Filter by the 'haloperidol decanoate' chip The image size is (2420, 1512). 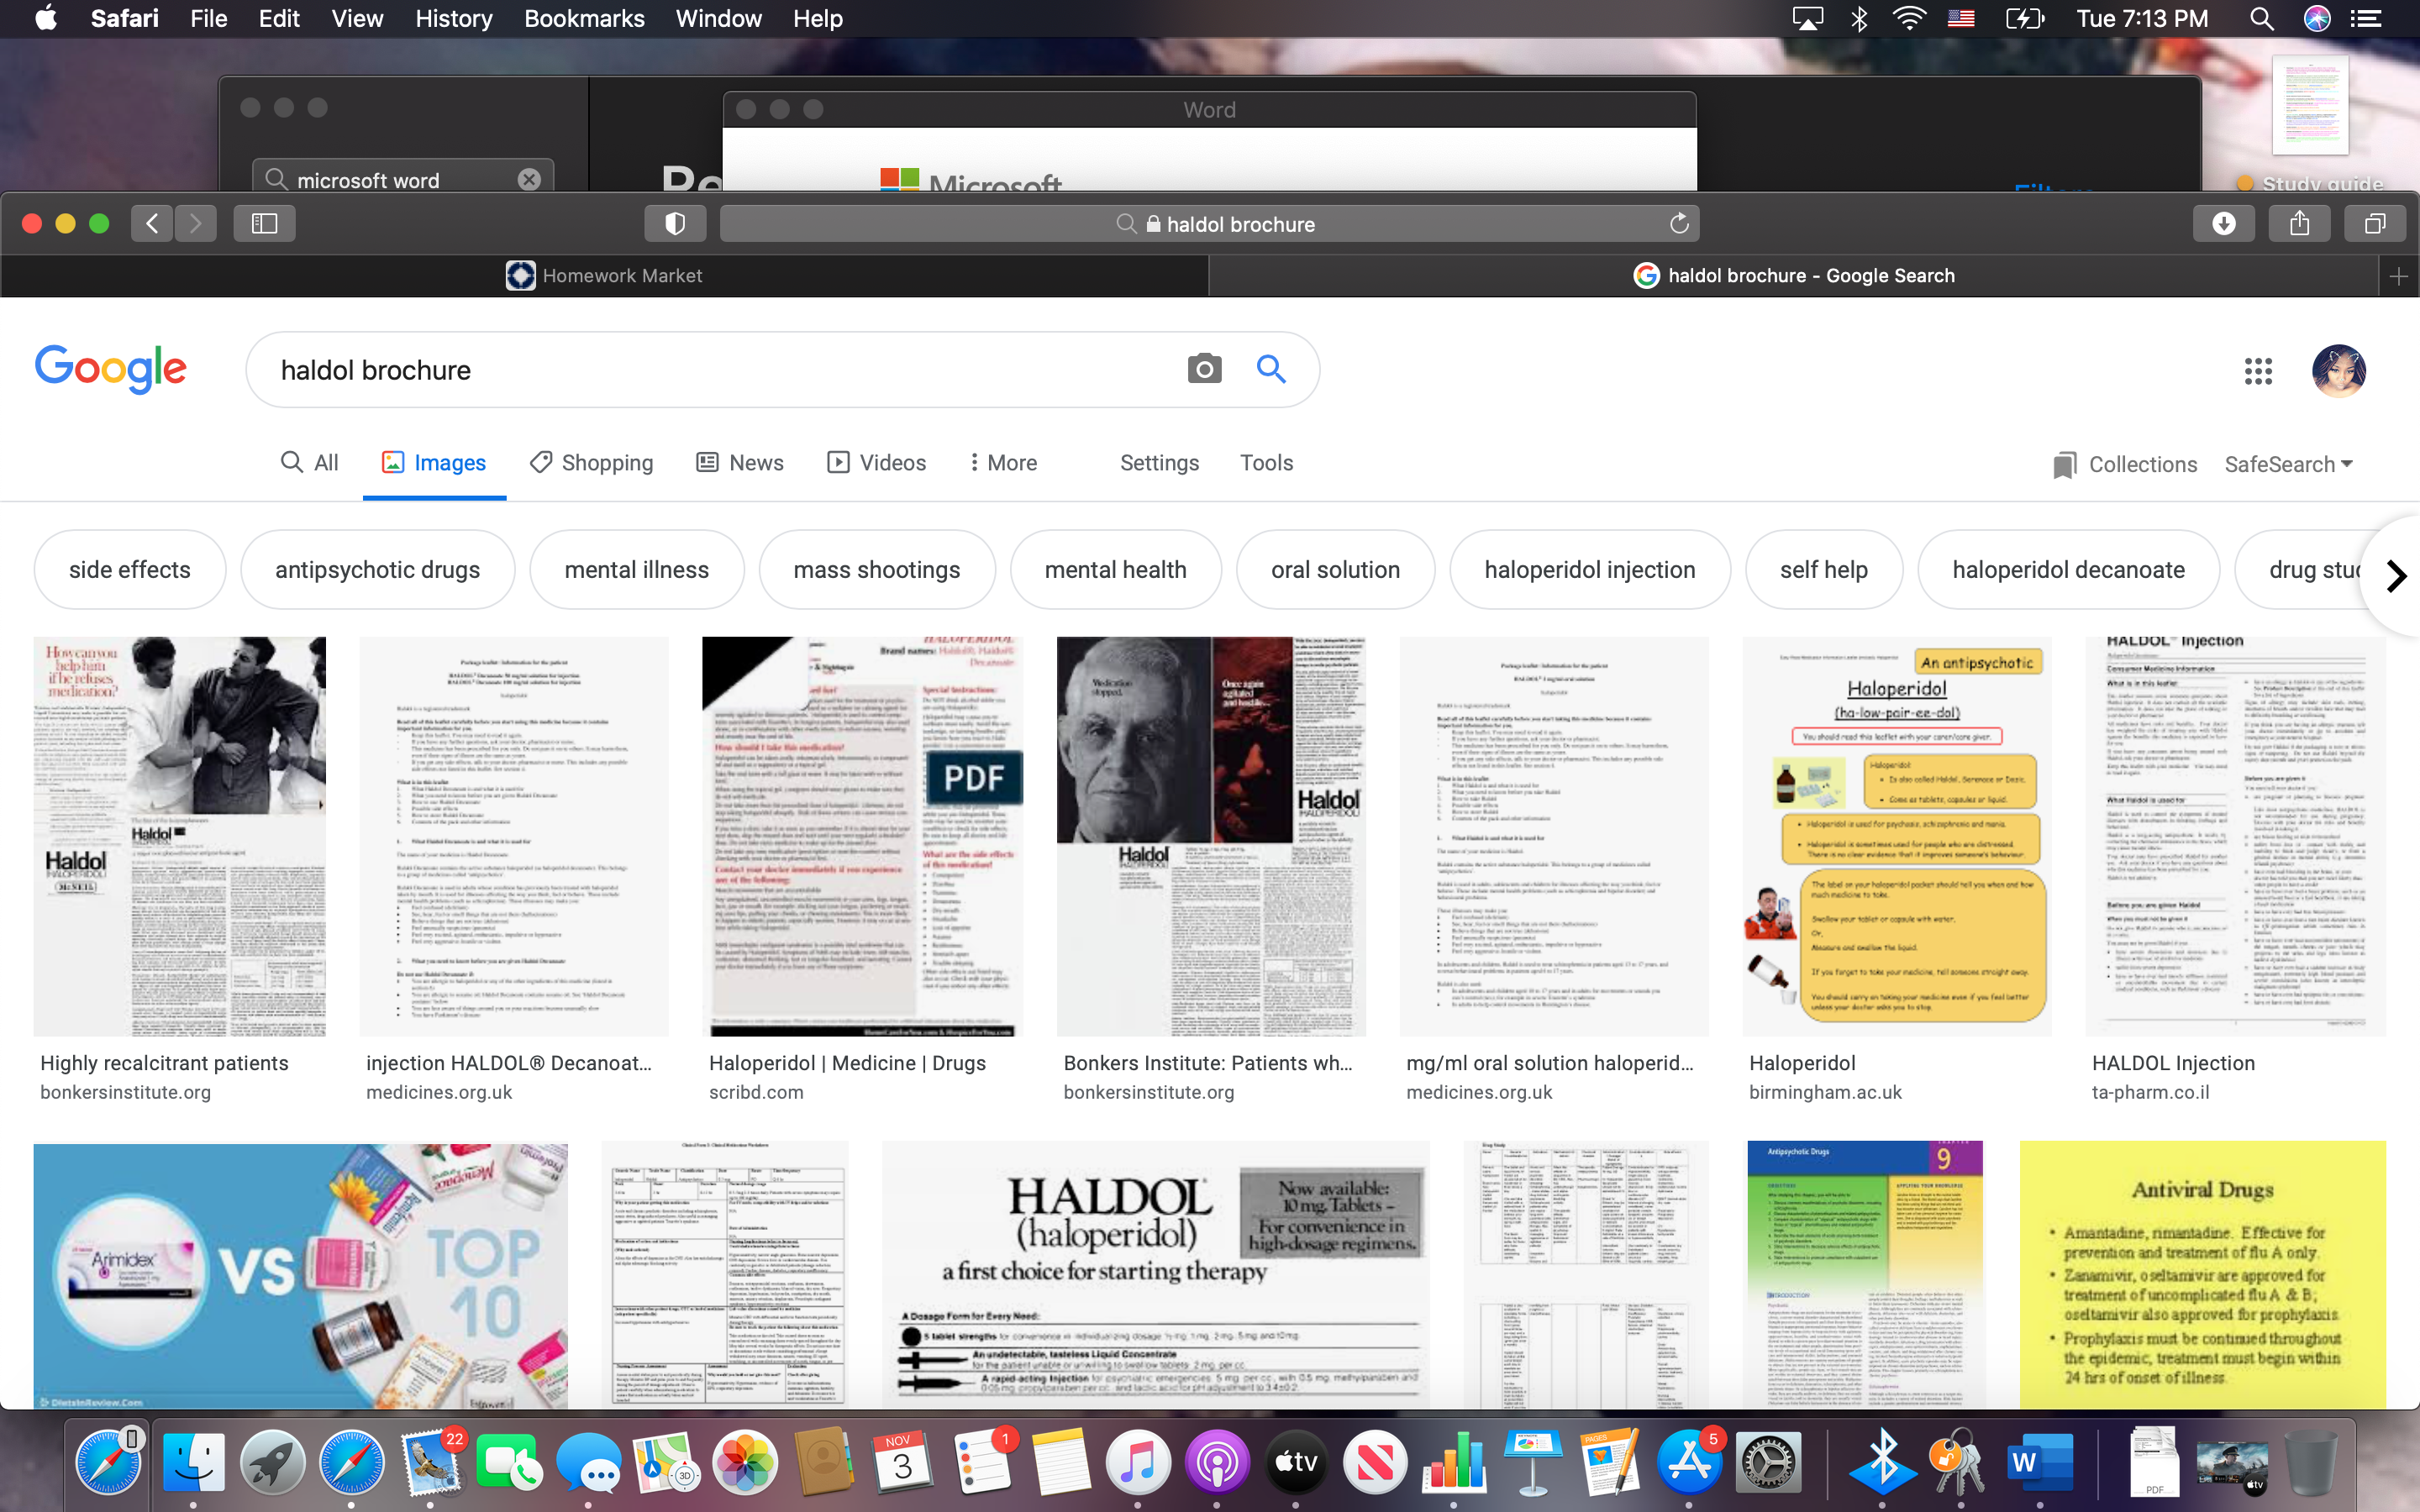(2069, 570)
